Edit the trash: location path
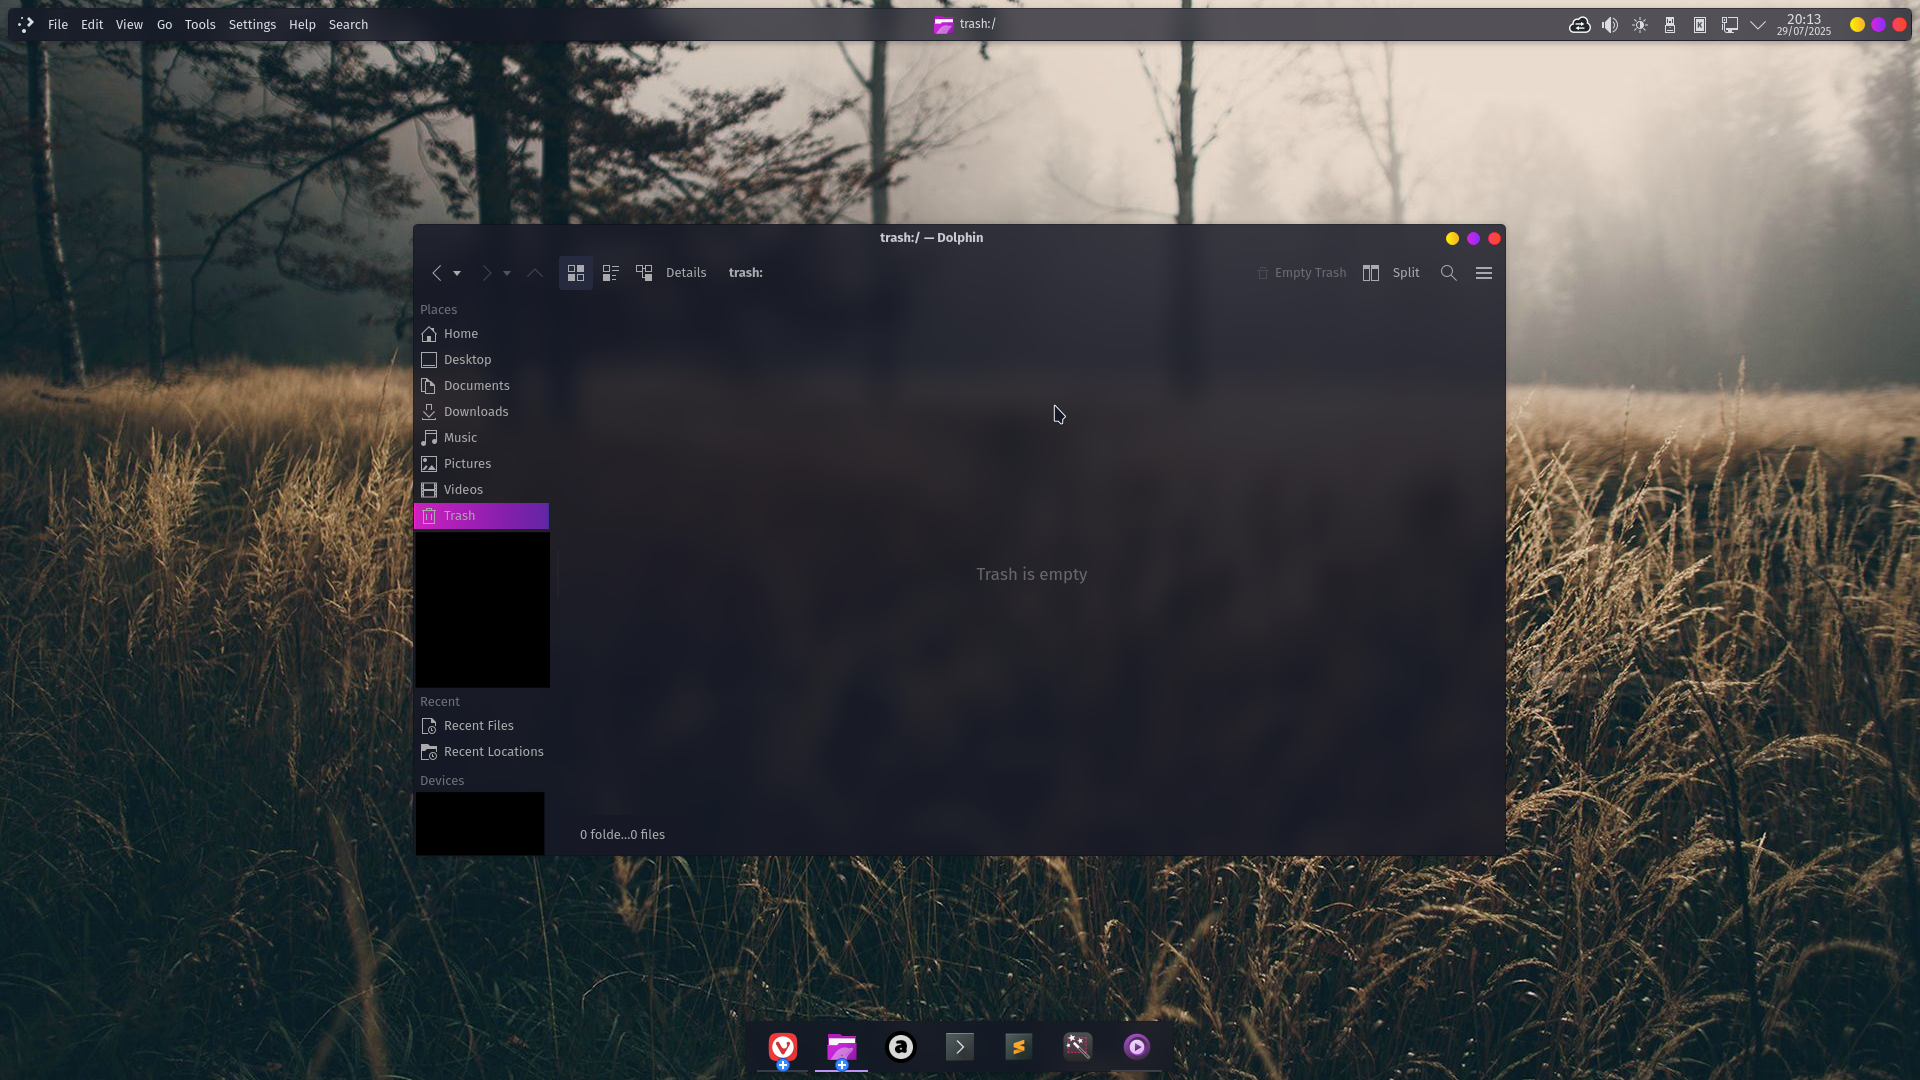 point(746,273)
